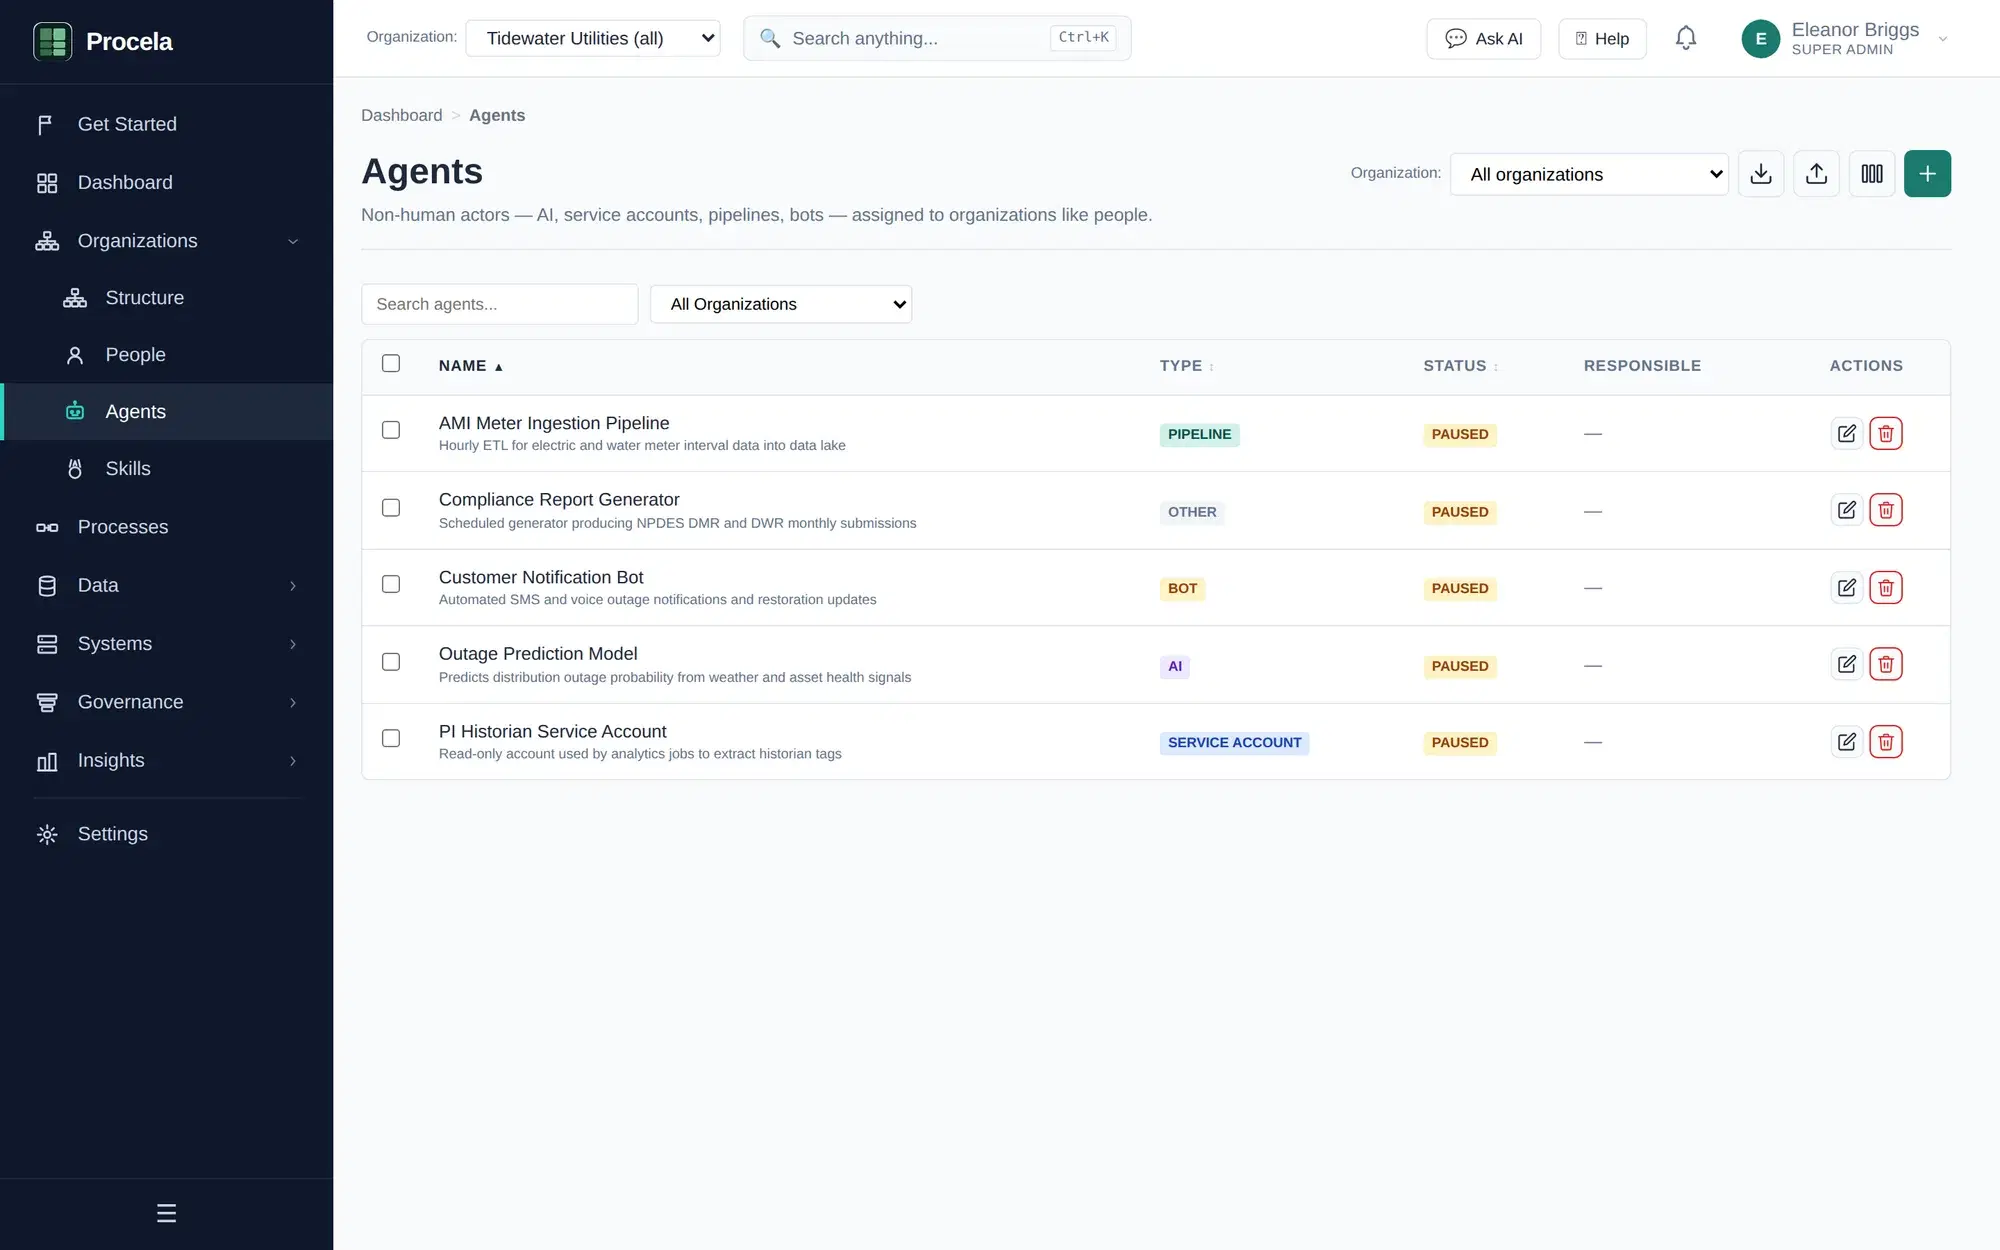
Task: Open the All Organizations filter dropdown
Action: click(781, 304)
